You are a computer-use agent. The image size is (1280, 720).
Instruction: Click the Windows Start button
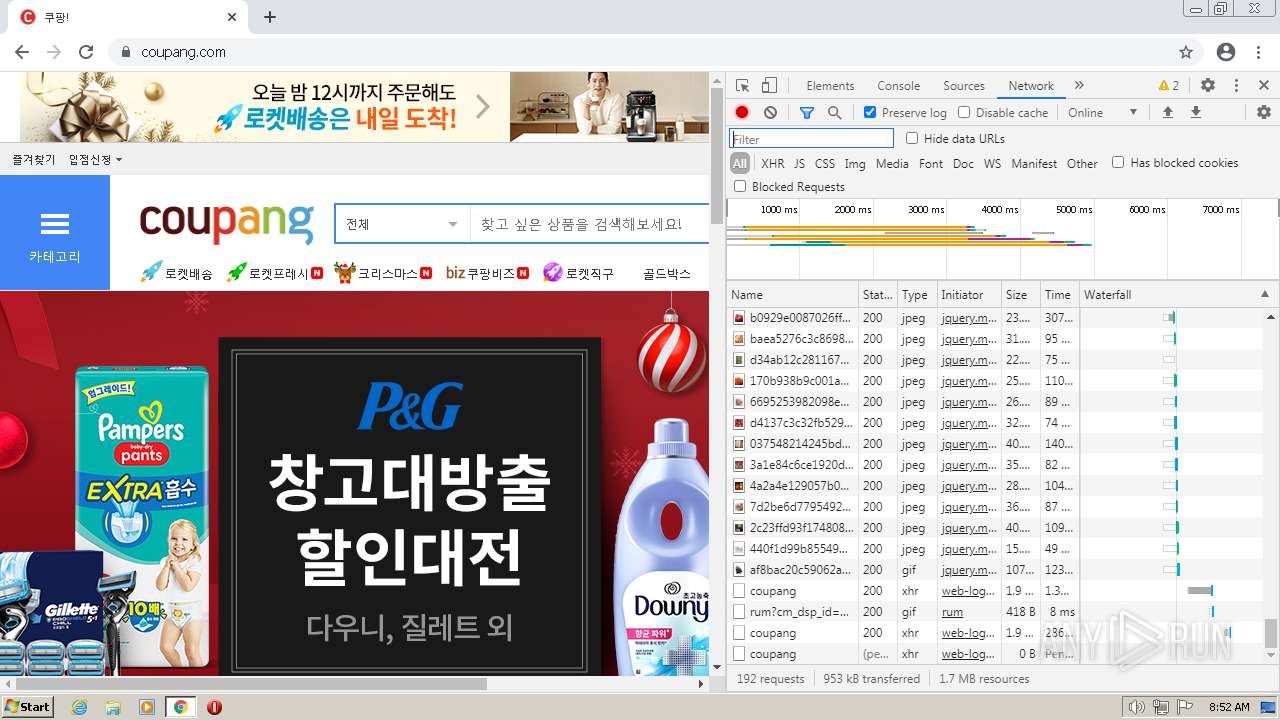tap(28, 707)
